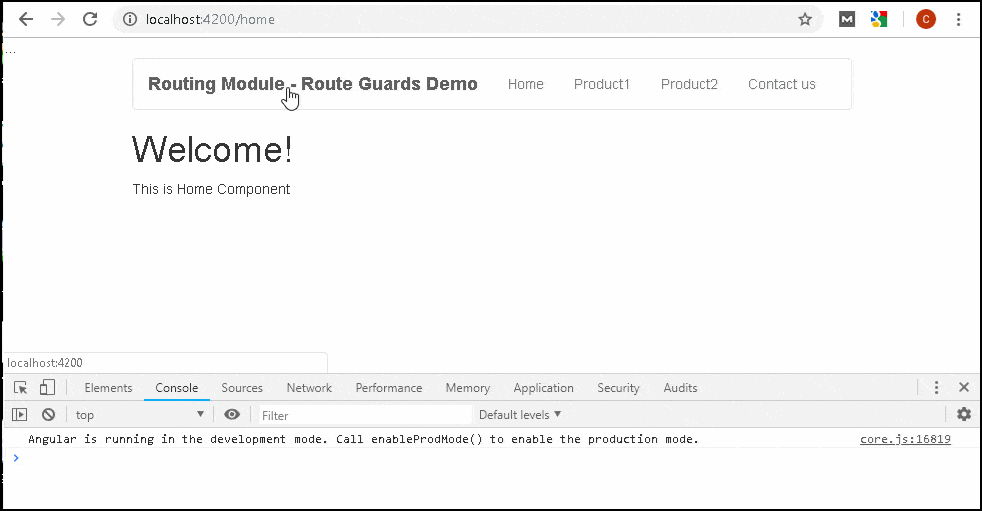The height and width of the screenshot is (511, 982).
Task: Click the browser back arrow
Action: [27, 19]
